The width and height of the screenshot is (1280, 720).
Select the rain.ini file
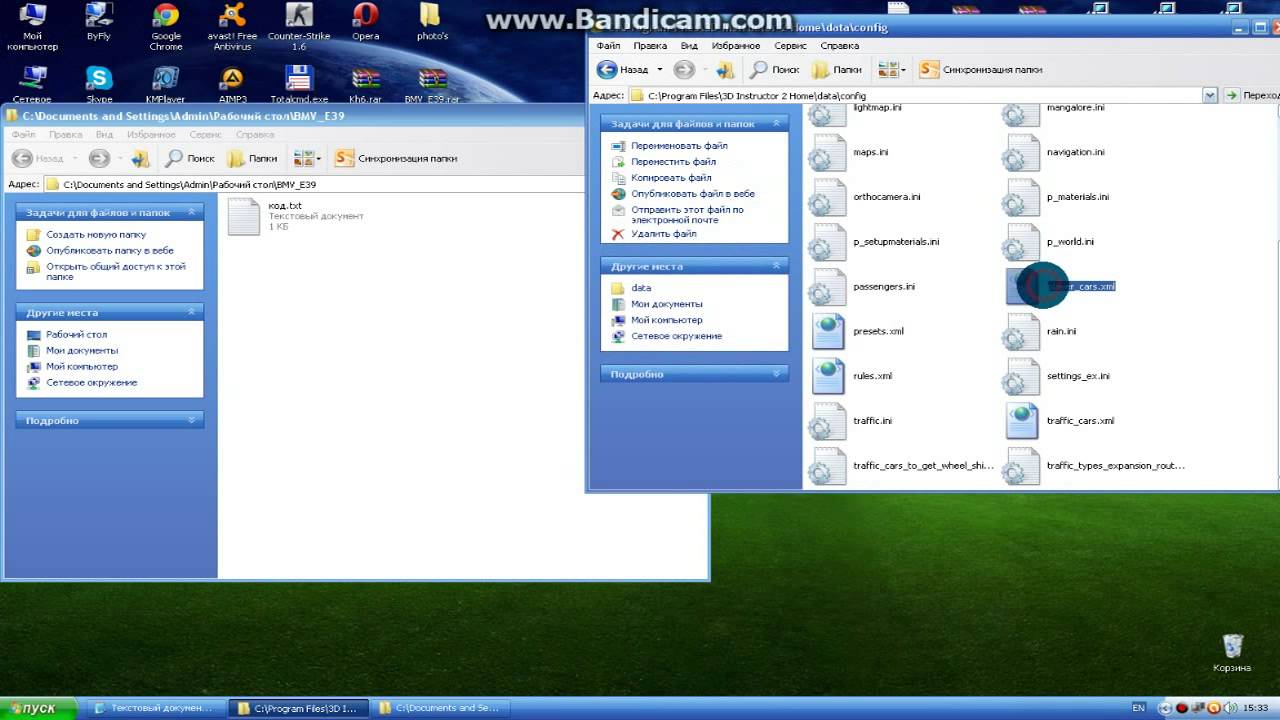click(x=1041, y=331)
